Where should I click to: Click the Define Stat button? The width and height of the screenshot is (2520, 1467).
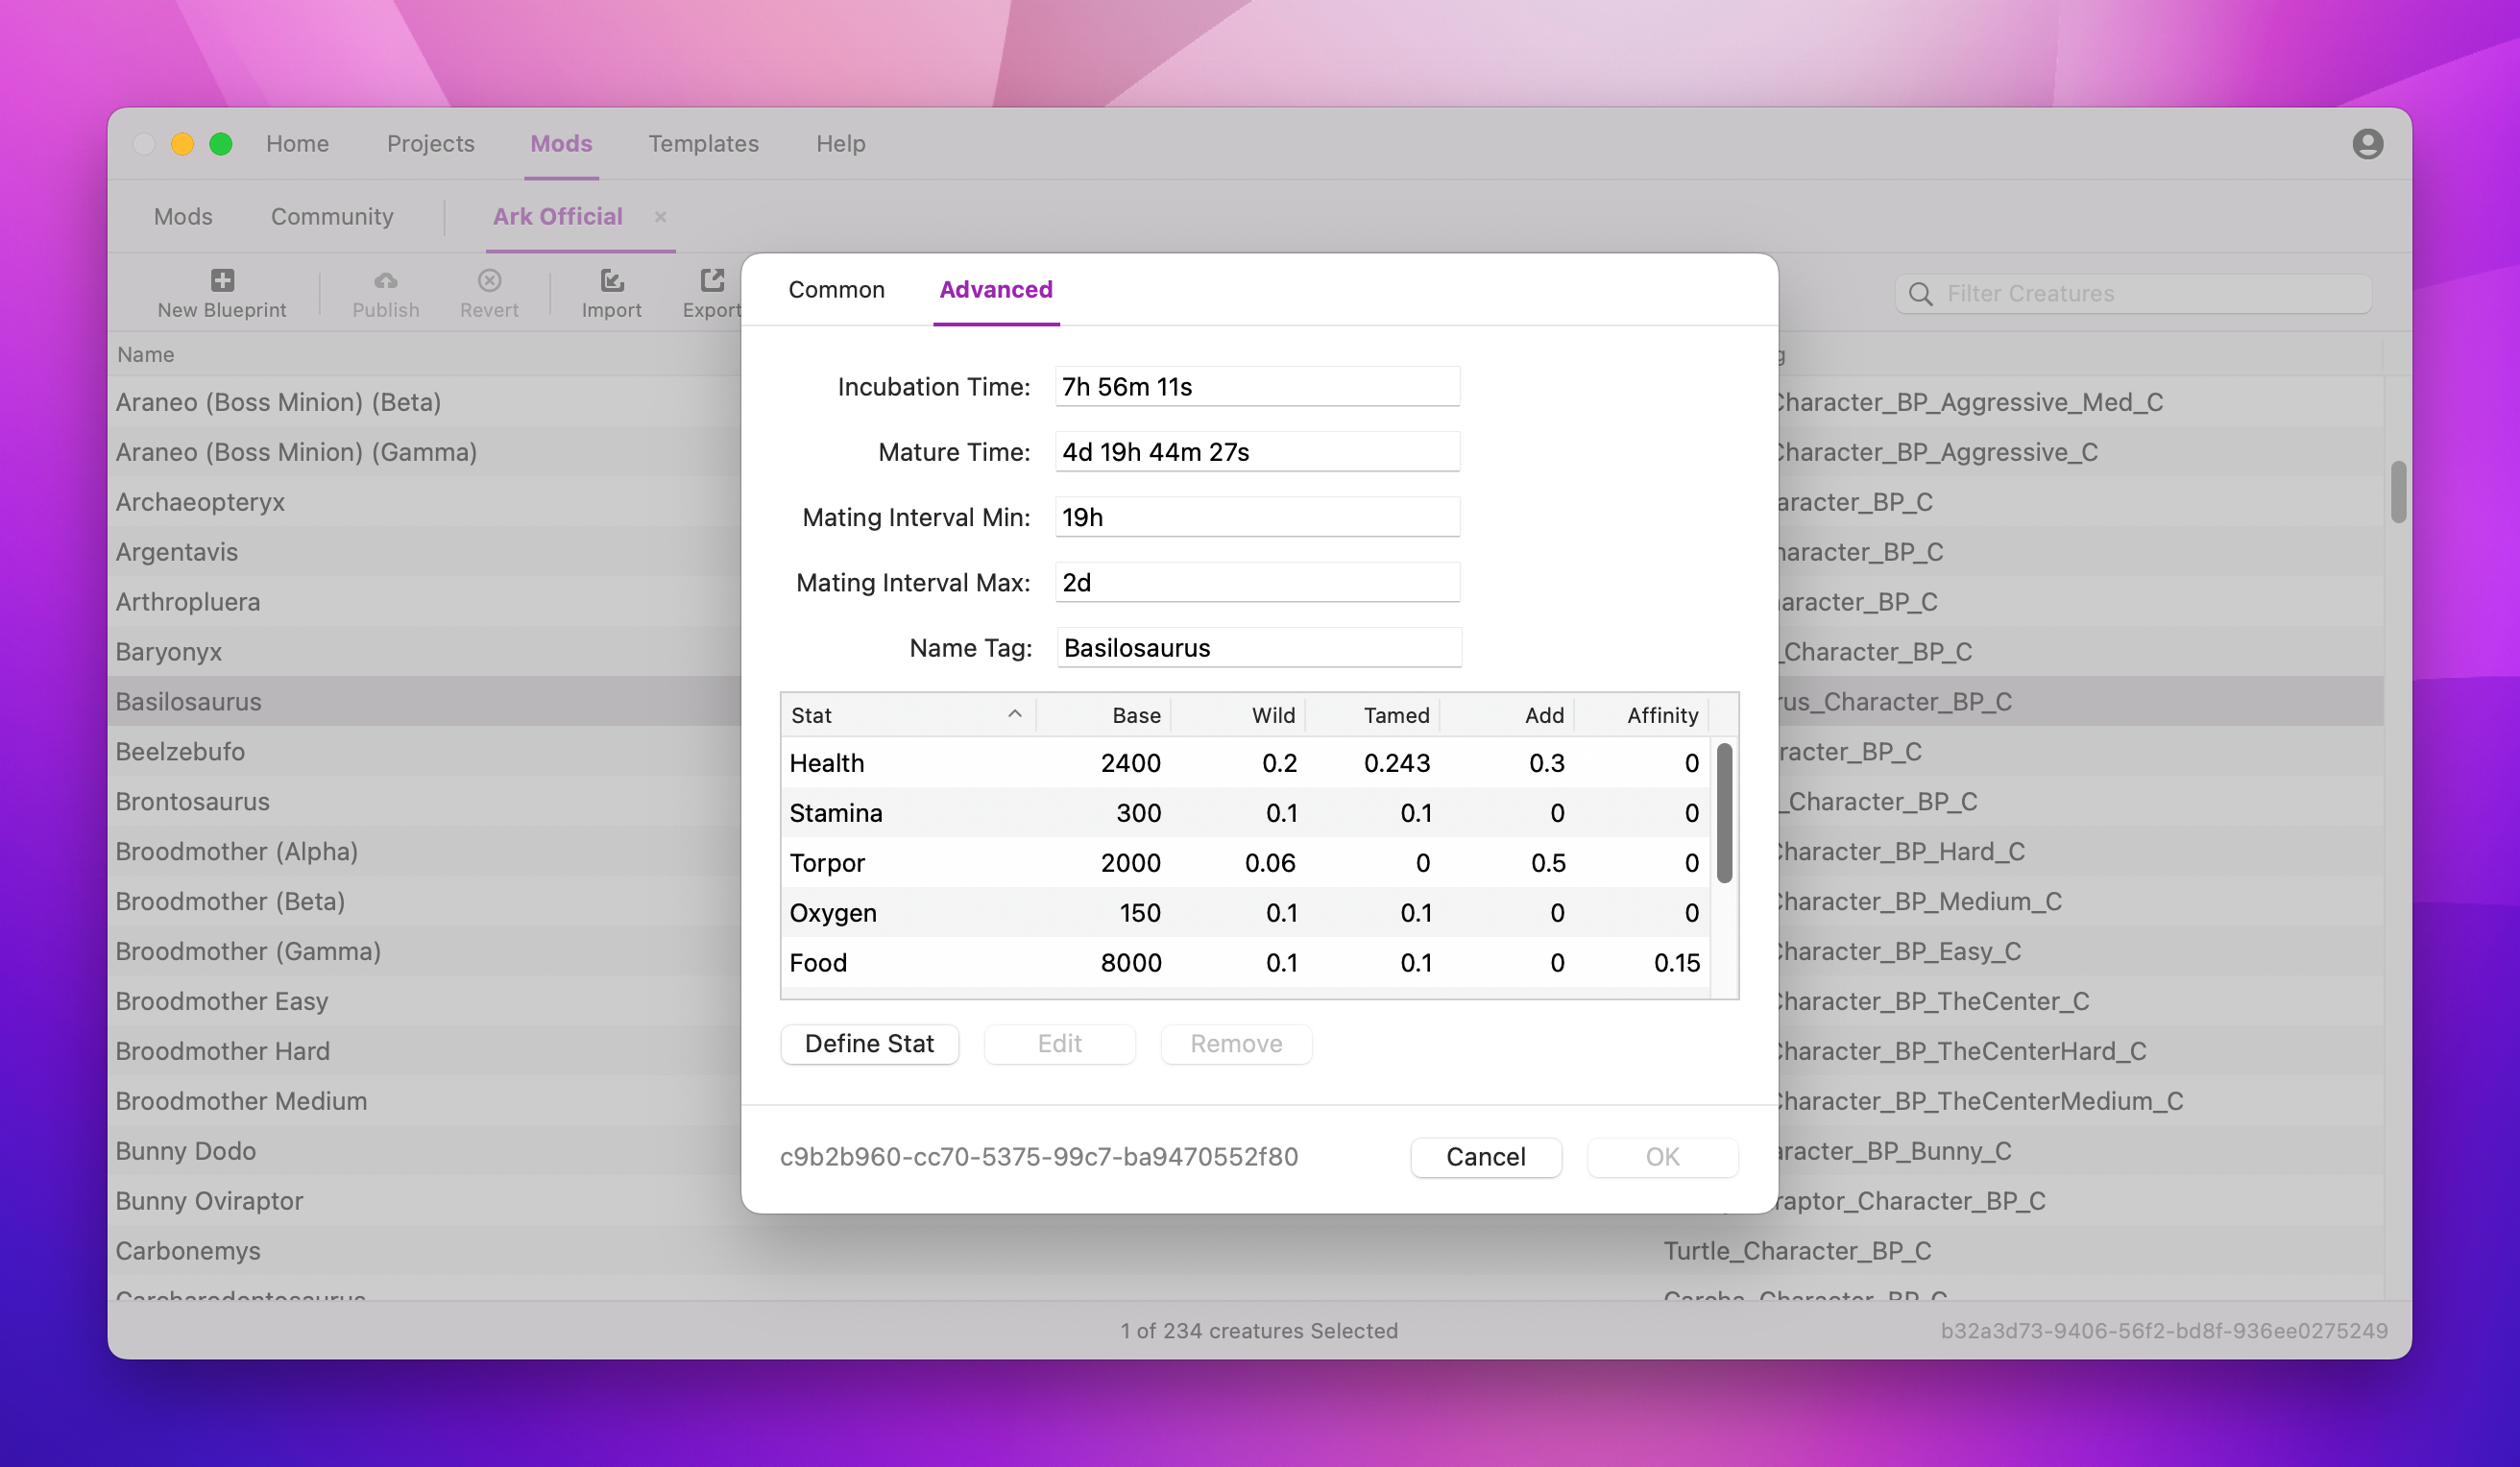pos(869,1044)
